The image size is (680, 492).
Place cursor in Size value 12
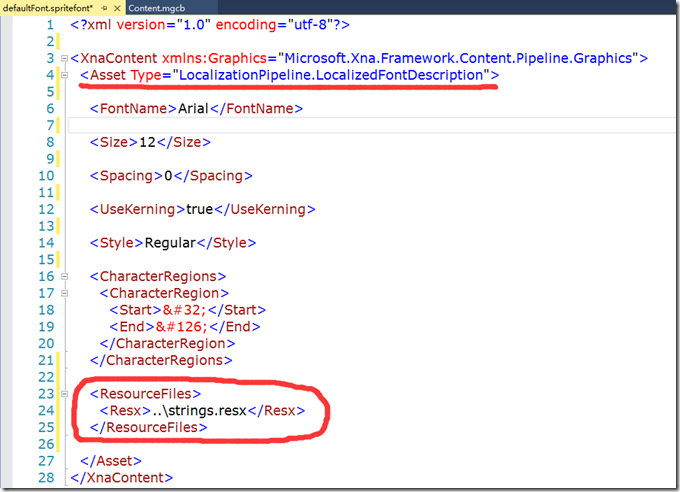(150, 142)
